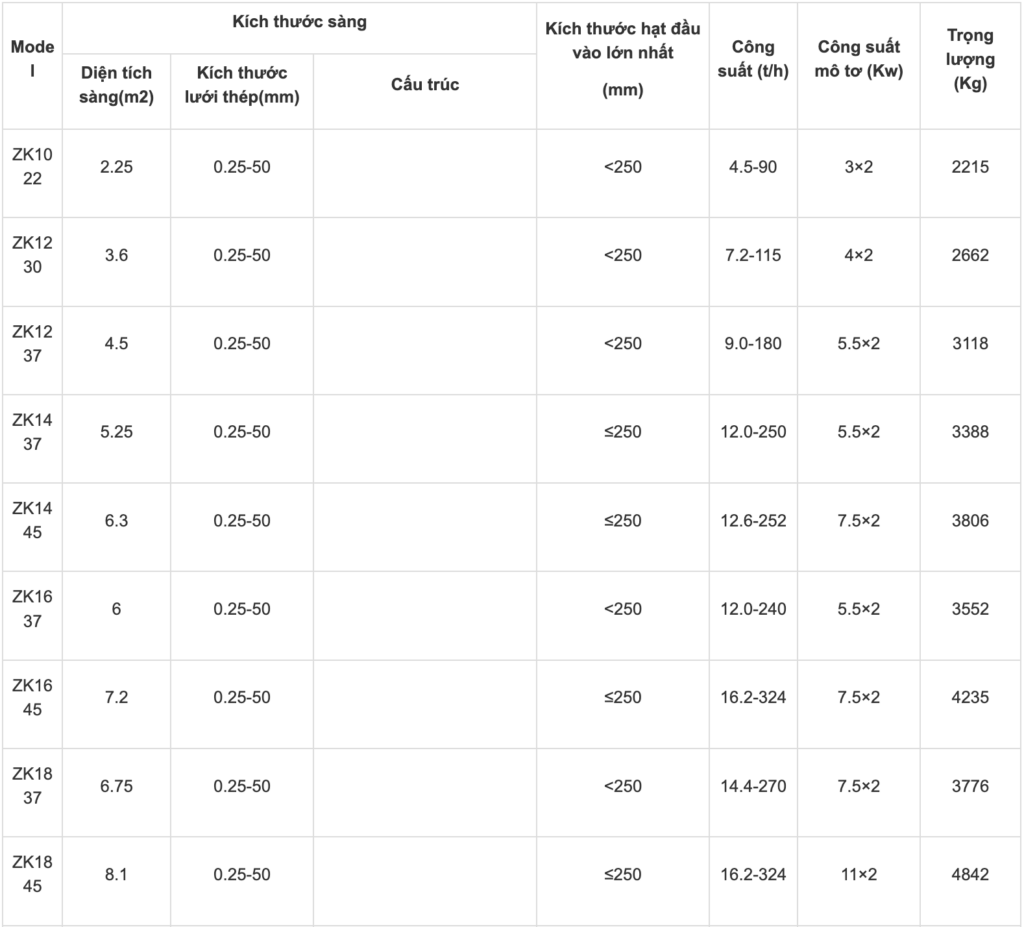Select the capacity cell 14.4-270
The width and height of the screenshot is (1024, 927).
tap(753, 786)
